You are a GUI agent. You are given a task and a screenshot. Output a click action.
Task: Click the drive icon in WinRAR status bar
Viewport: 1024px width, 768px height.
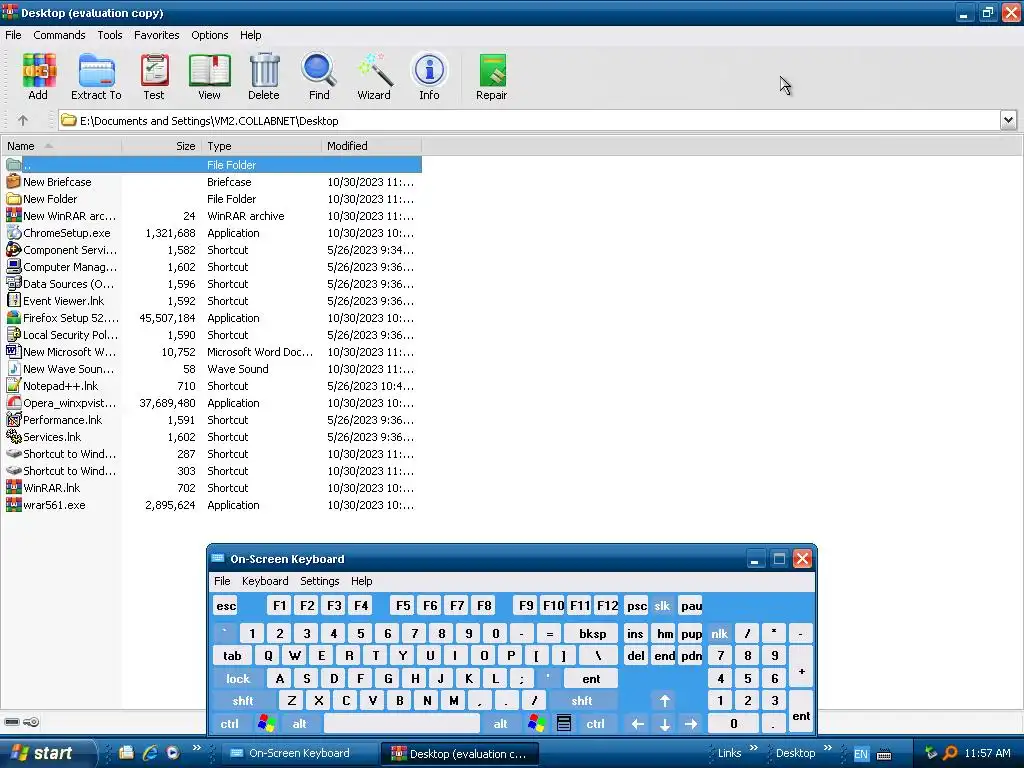click(x=12, y=722)
